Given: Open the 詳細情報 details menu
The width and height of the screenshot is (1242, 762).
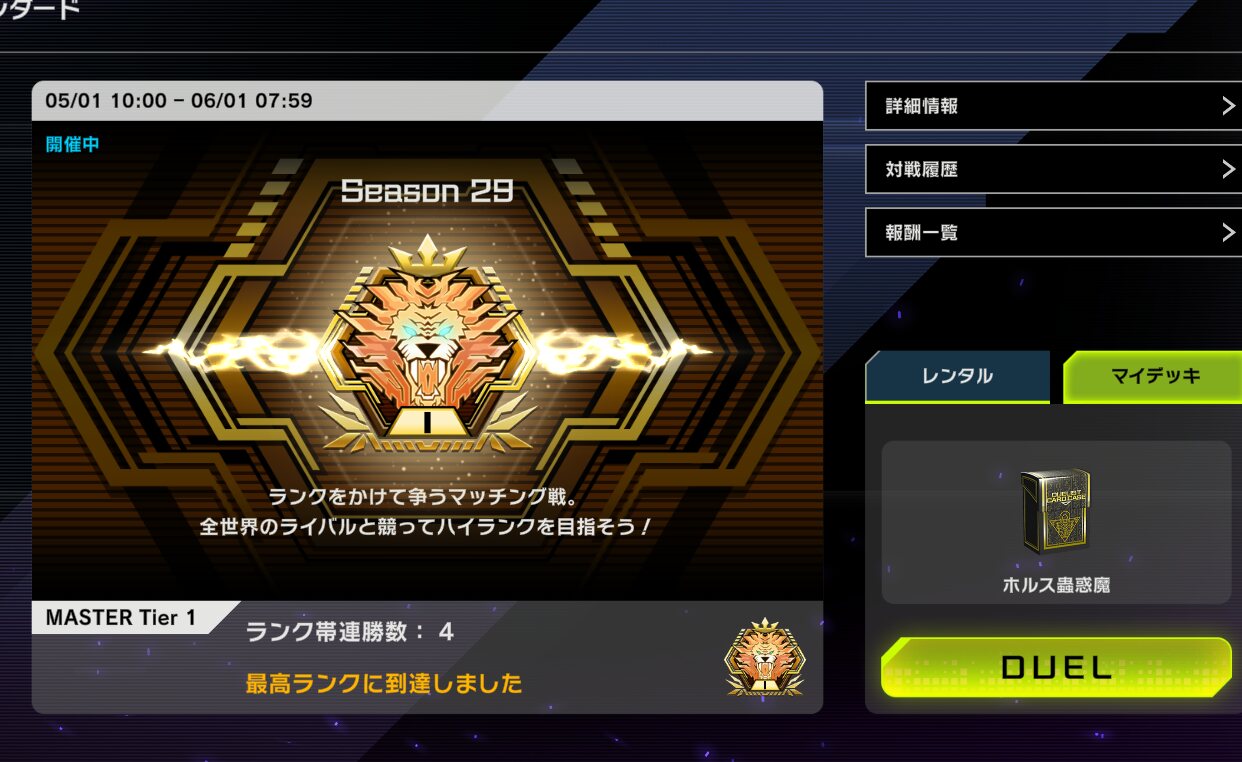Looking at the screenshot, I should pyautogui.click(x=1053, y=106).
